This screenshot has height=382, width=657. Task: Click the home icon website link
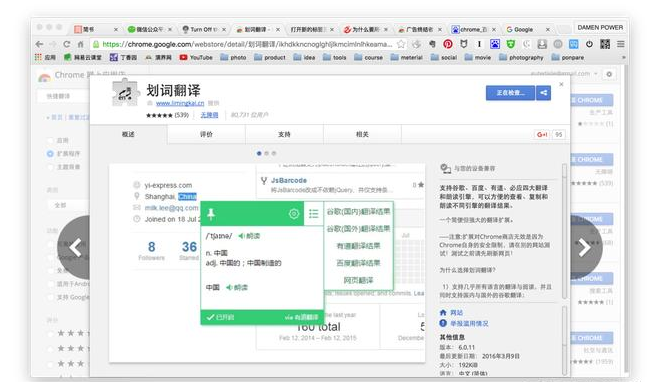click(443, 312)
